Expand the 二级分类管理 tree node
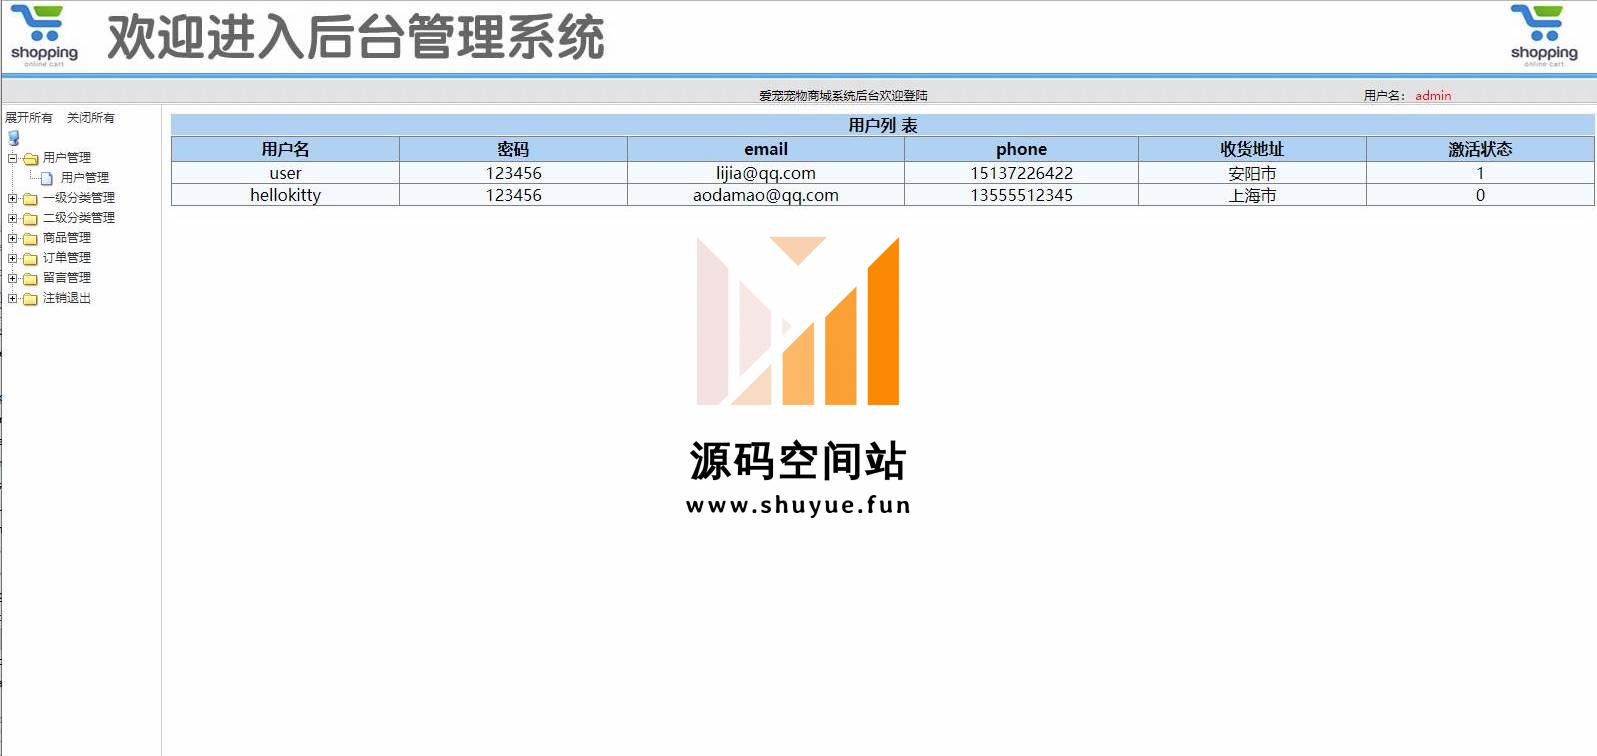 (x=13, y=218)
